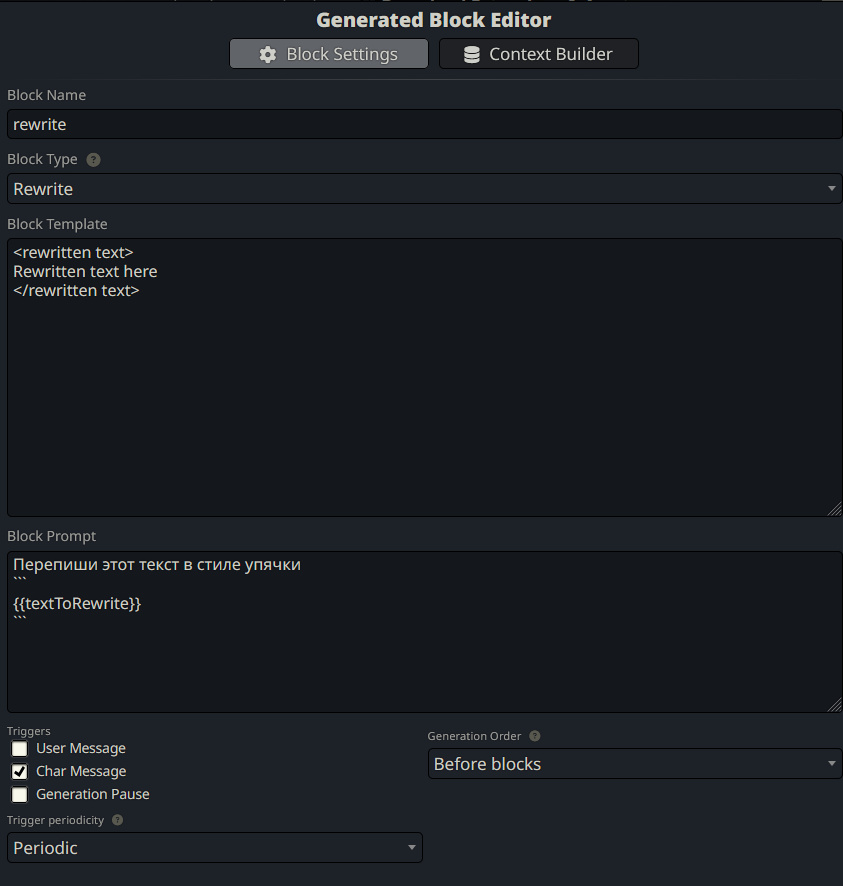Click the Generation Order help icon
843x886 pixels.
[535, 736]
